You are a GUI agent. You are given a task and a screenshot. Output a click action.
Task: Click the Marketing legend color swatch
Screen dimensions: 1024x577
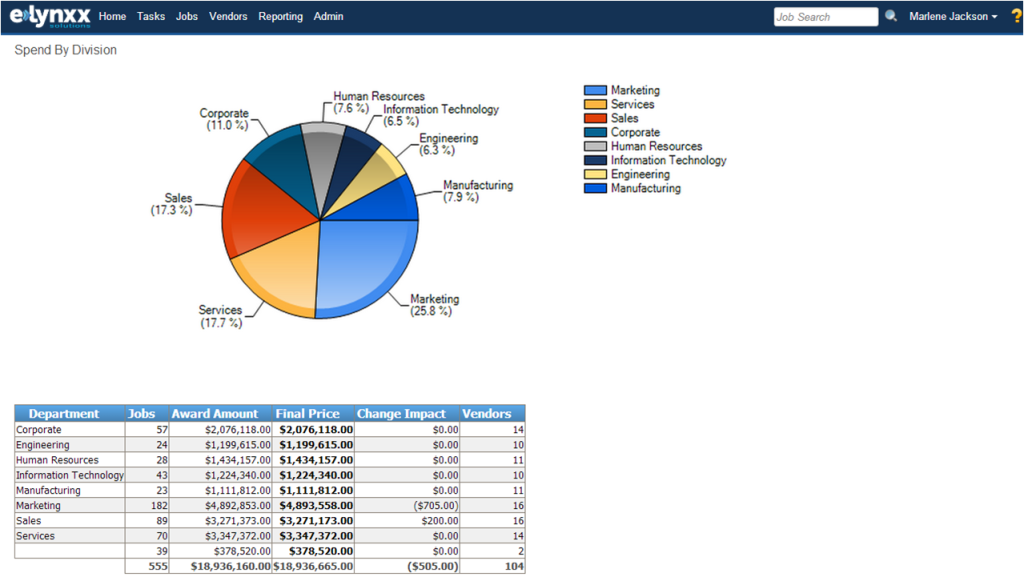[x=596, y=90]
